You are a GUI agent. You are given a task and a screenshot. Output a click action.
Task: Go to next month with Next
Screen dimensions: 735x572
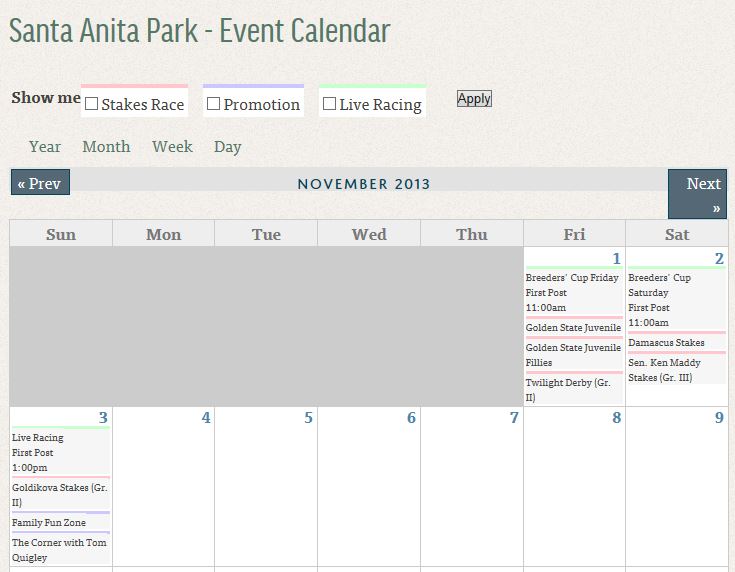pos(698,194)
